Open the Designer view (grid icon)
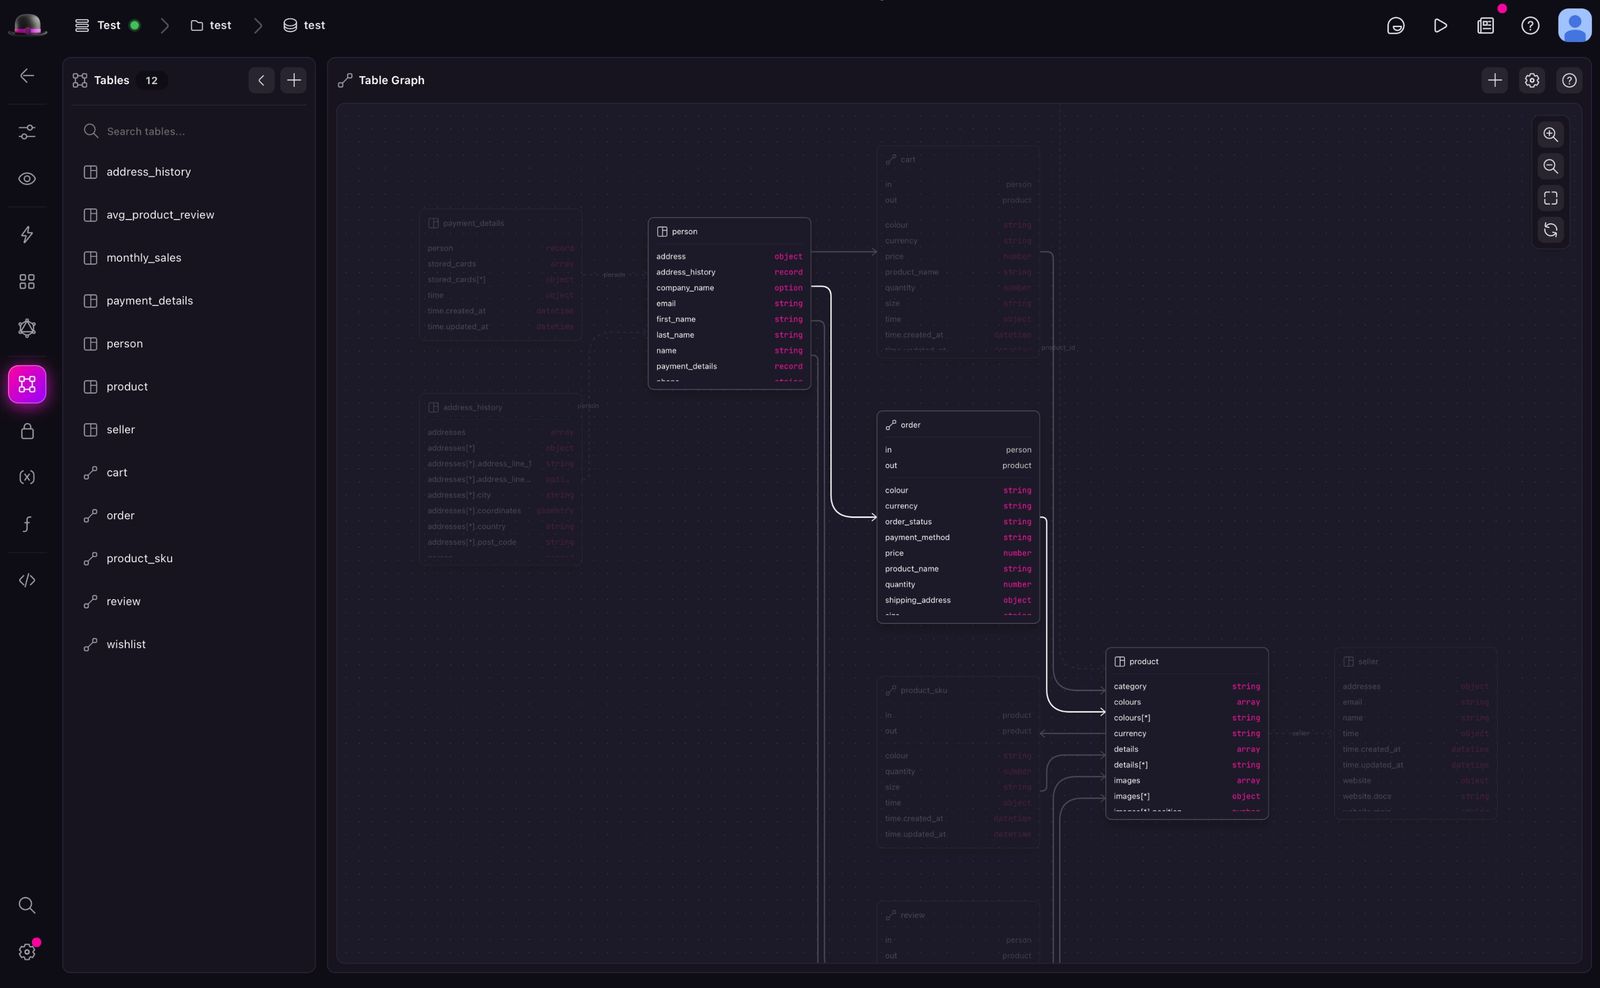Screen dimensions: 1600x988 (27, 281)
